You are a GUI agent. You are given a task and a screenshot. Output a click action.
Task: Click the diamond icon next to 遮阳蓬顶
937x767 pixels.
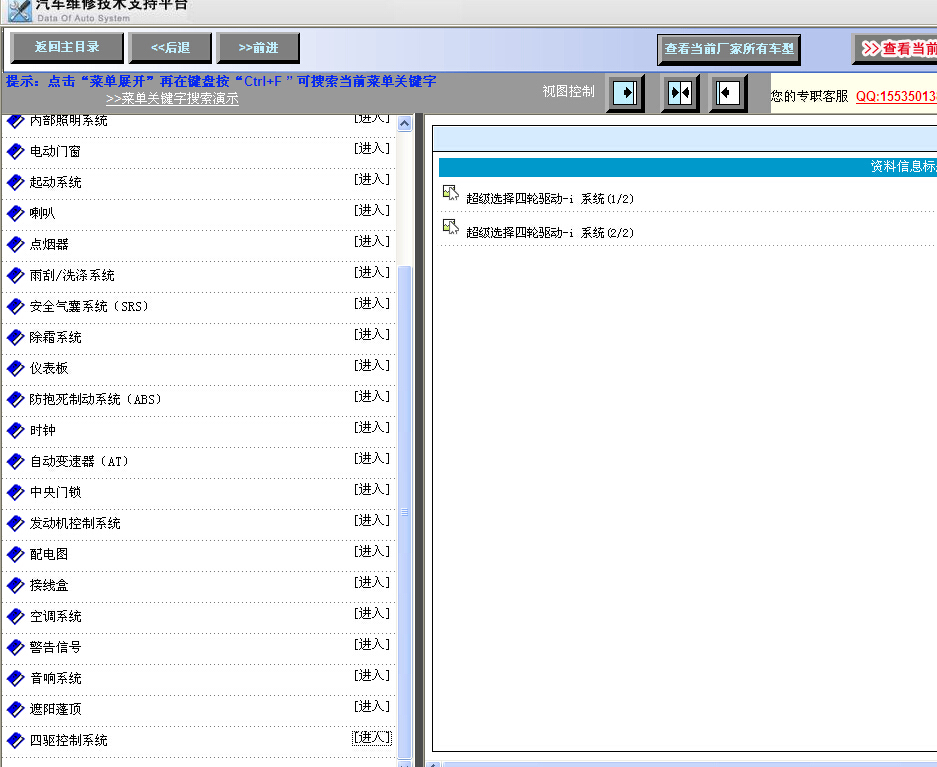[15, 710]
